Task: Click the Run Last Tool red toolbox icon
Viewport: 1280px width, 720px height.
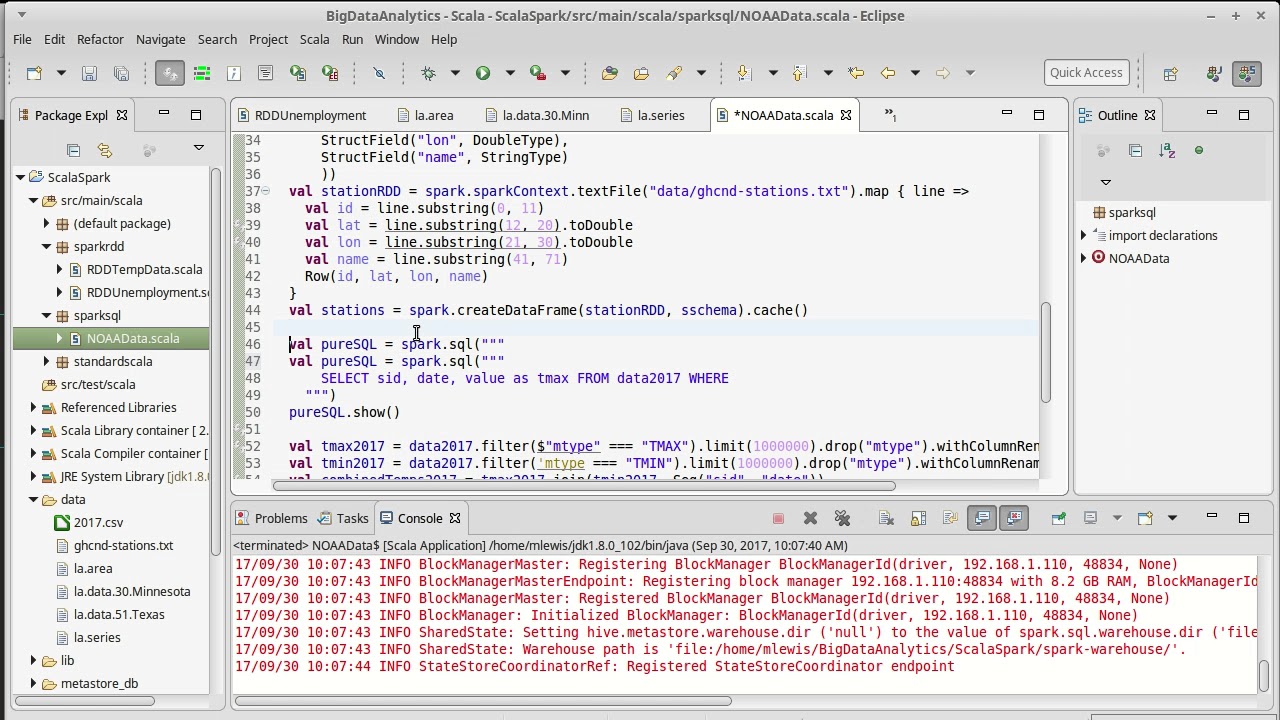Action: click(x=538, y=73)
